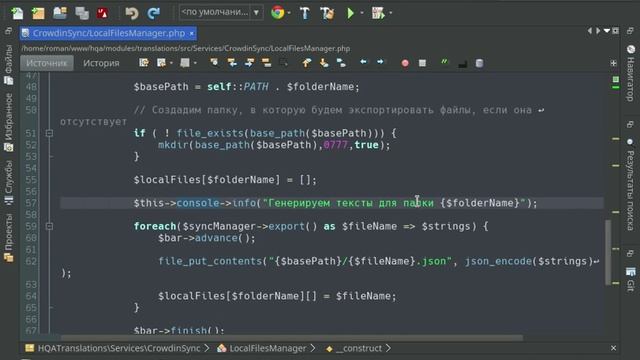Click the New File icon
Viewport: 640px width, 360px height.
point(17,13)
